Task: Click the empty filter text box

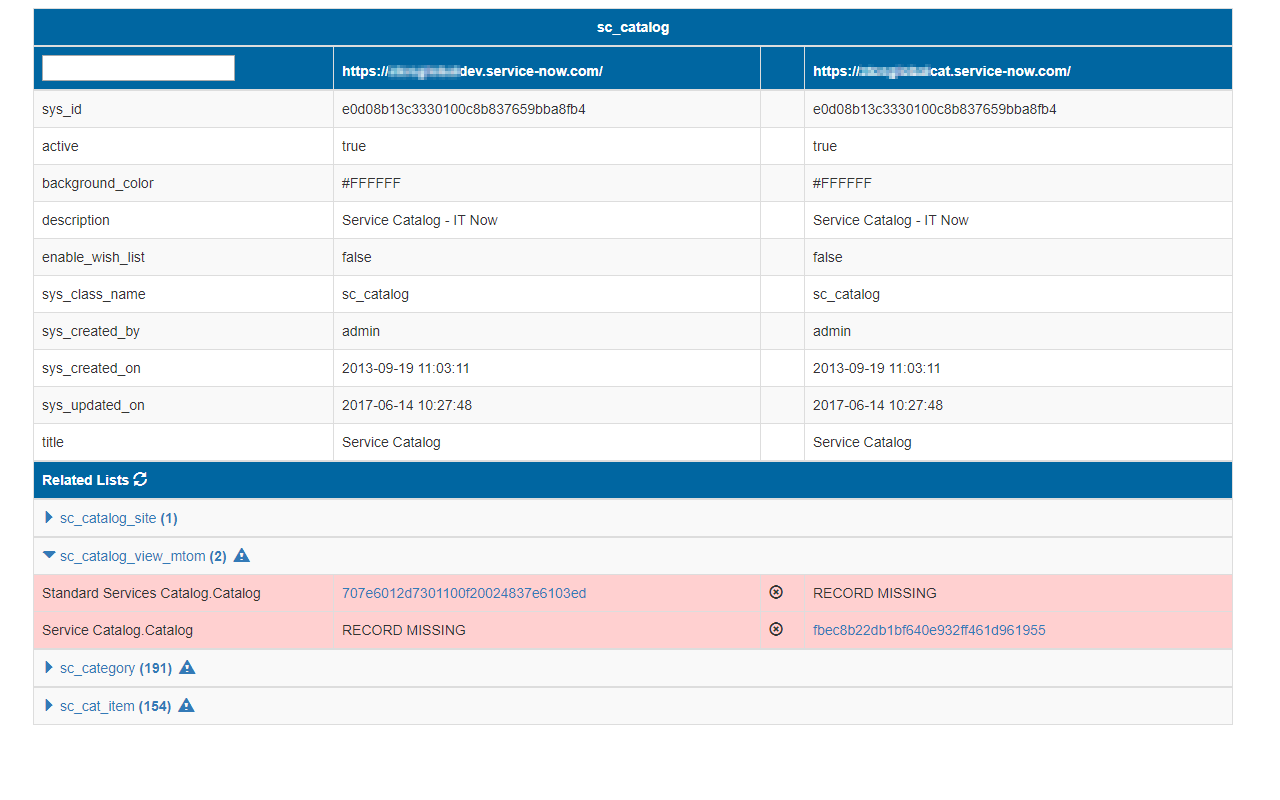Action: [137, 67]
